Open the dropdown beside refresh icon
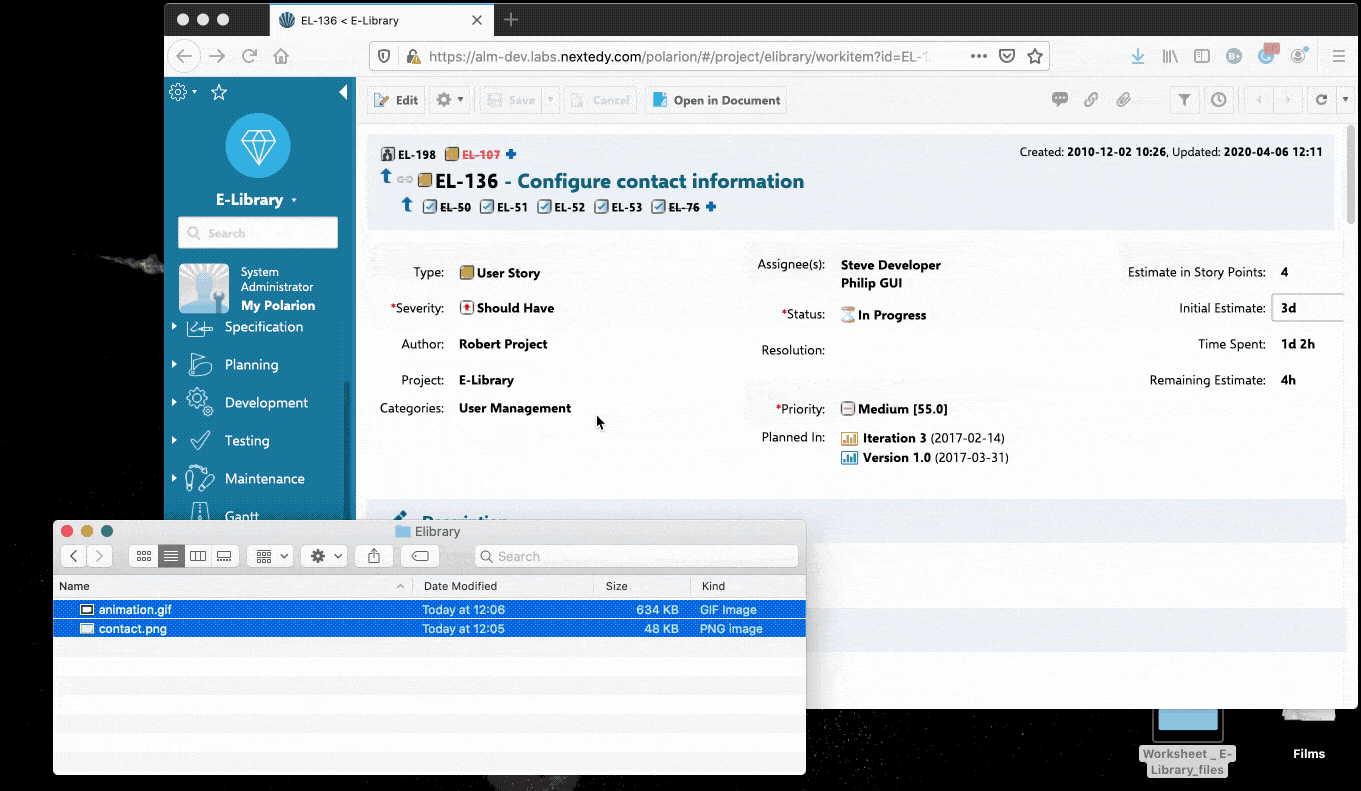Image resolution: width=1361 pixels, height=791 pixels. point(1346,100)
